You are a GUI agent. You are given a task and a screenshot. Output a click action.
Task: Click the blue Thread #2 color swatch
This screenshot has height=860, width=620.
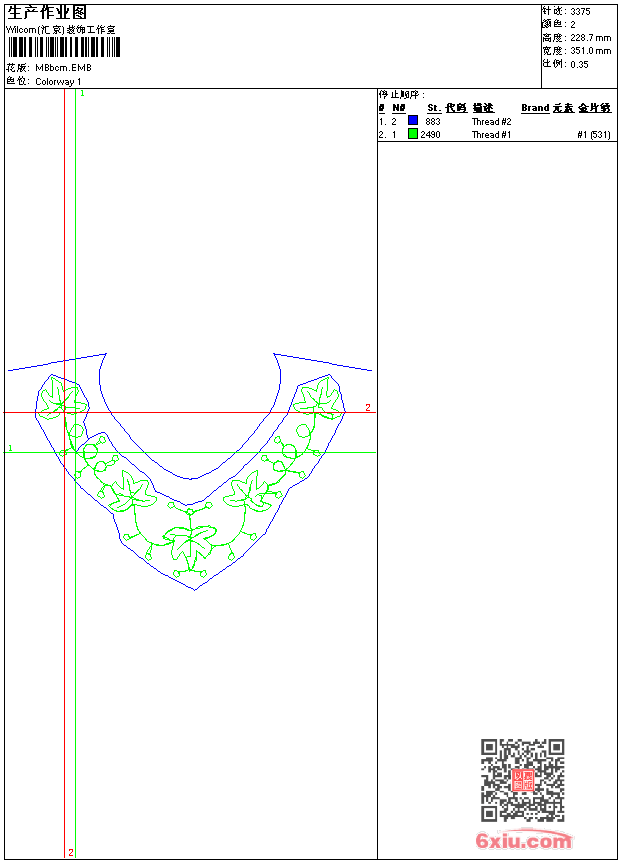point(413,121)
